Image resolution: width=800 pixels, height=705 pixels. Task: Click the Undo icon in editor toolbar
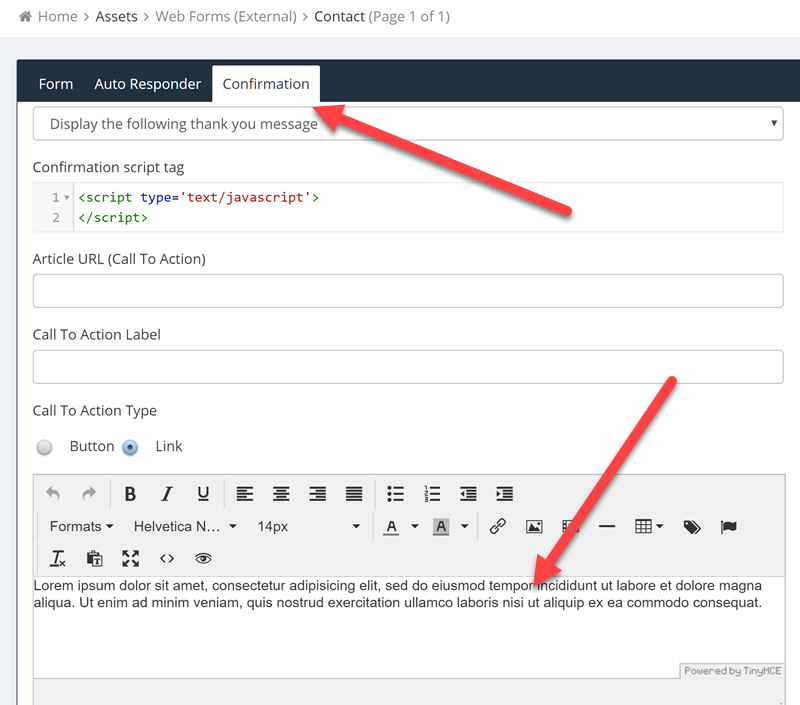[53, 493]
